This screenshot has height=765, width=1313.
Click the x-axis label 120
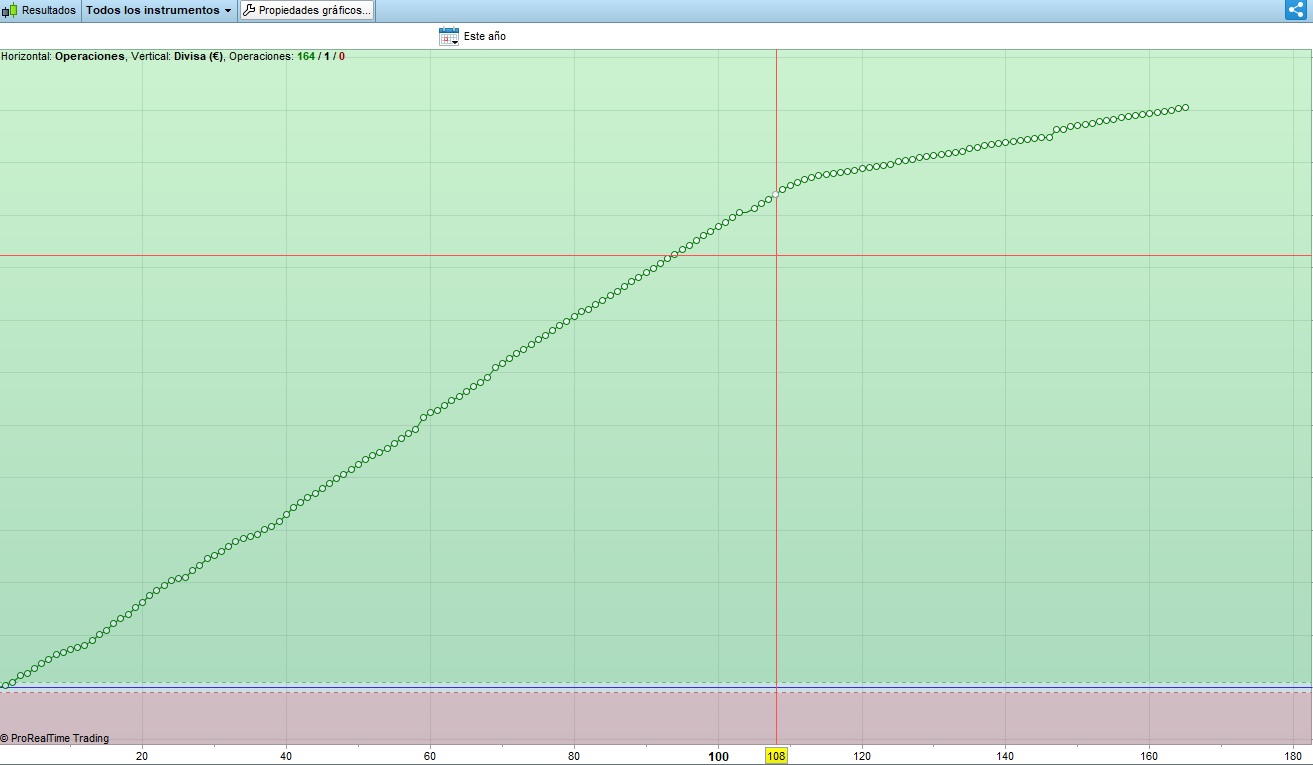tap(862, 756)
